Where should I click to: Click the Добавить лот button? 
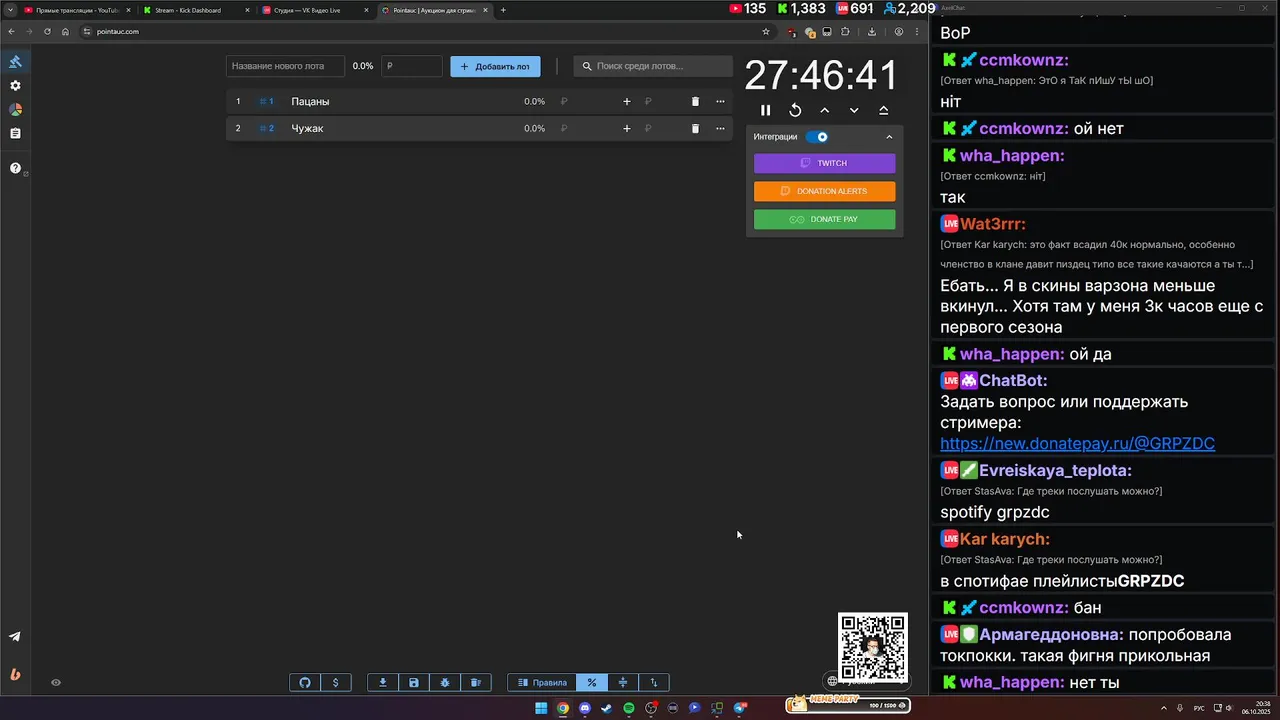pos(495,66)
